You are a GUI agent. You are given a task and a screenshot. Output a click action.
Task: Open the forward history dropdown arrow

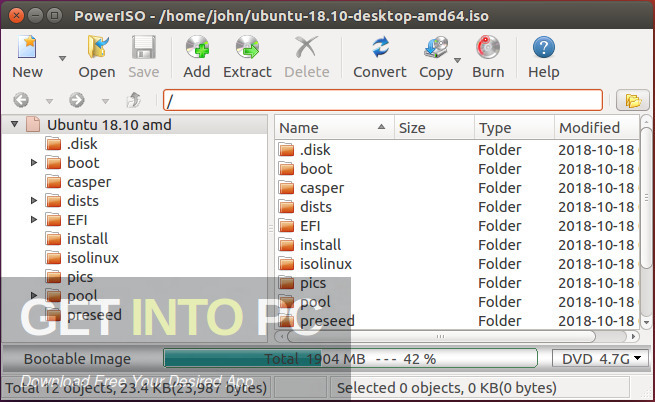pyautogui.click(x=105, y=101)
